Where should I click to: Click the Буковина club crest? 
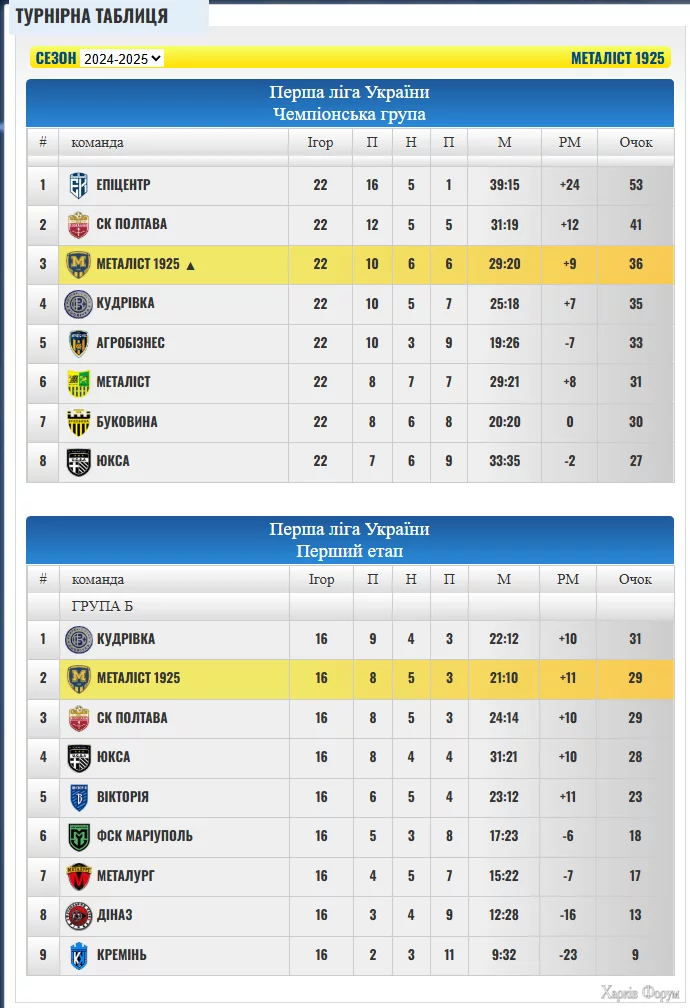click(78, 422)
